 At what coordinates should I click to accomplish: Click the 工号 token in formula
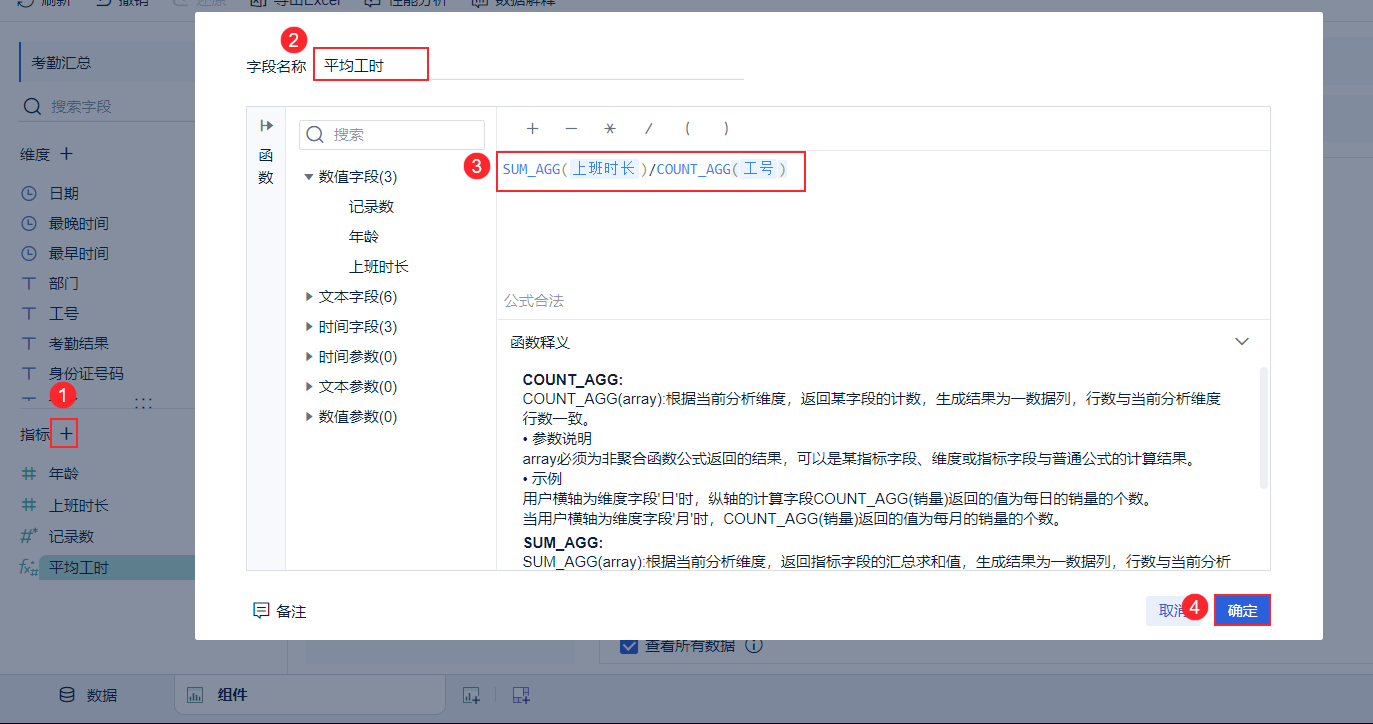click(759, 169)
